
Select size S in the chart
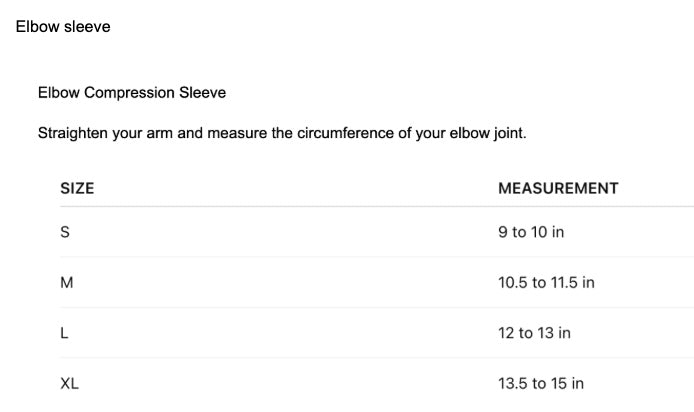point(65,233)
